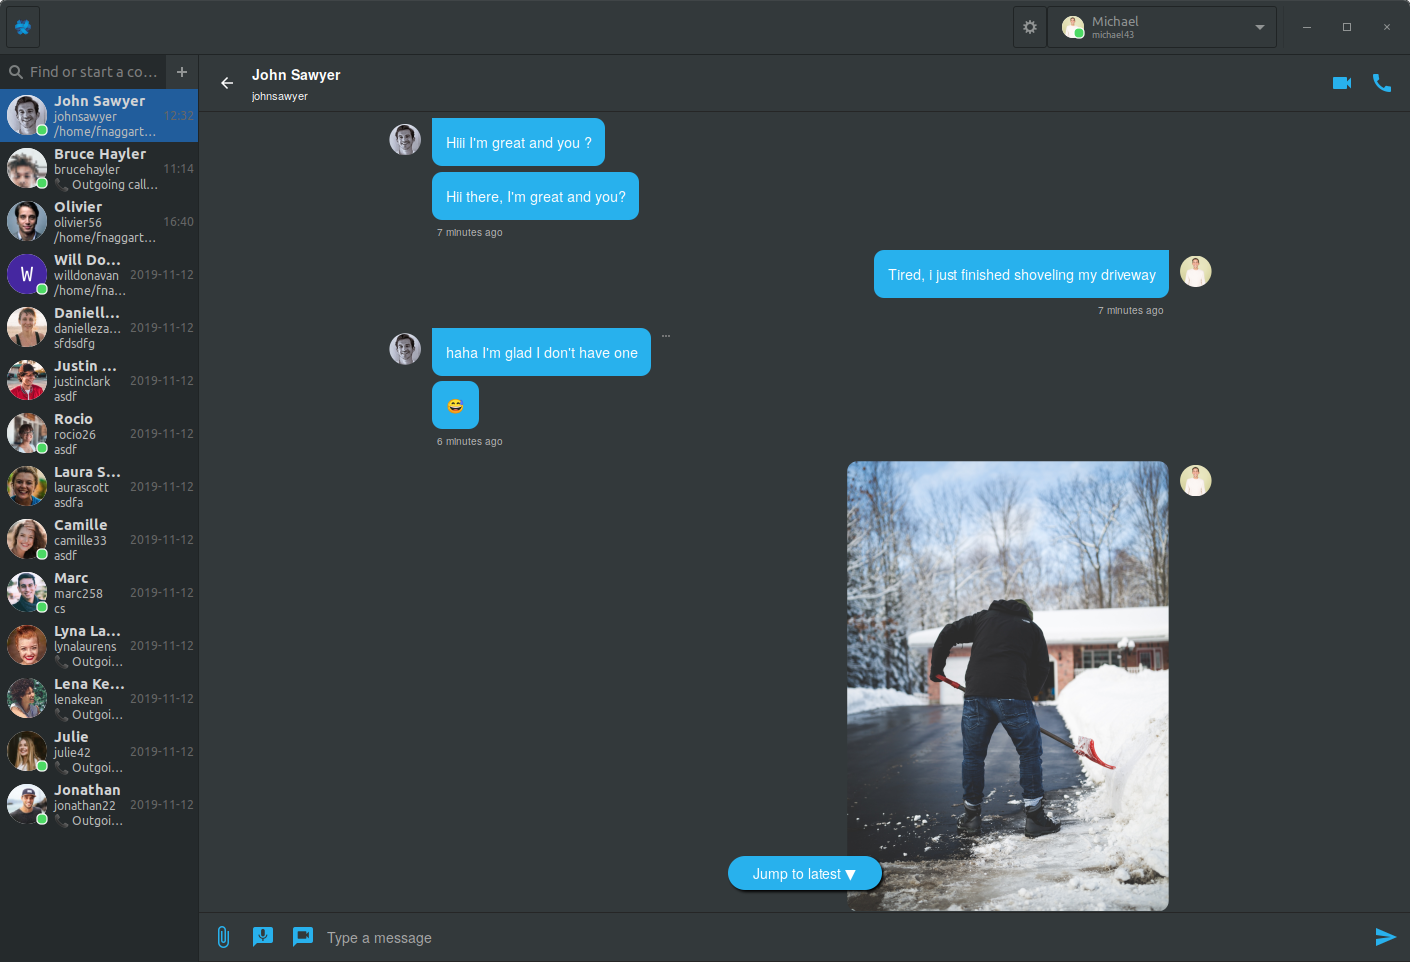The image size is (1410, 962).
Task: Click the plus icon to add conversation
Action: click(182, 72)
